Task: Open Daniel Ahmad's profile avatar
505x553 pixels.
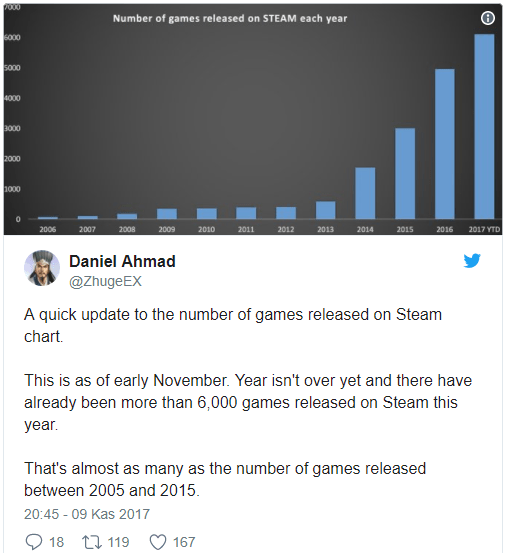Action: point(42,268)
